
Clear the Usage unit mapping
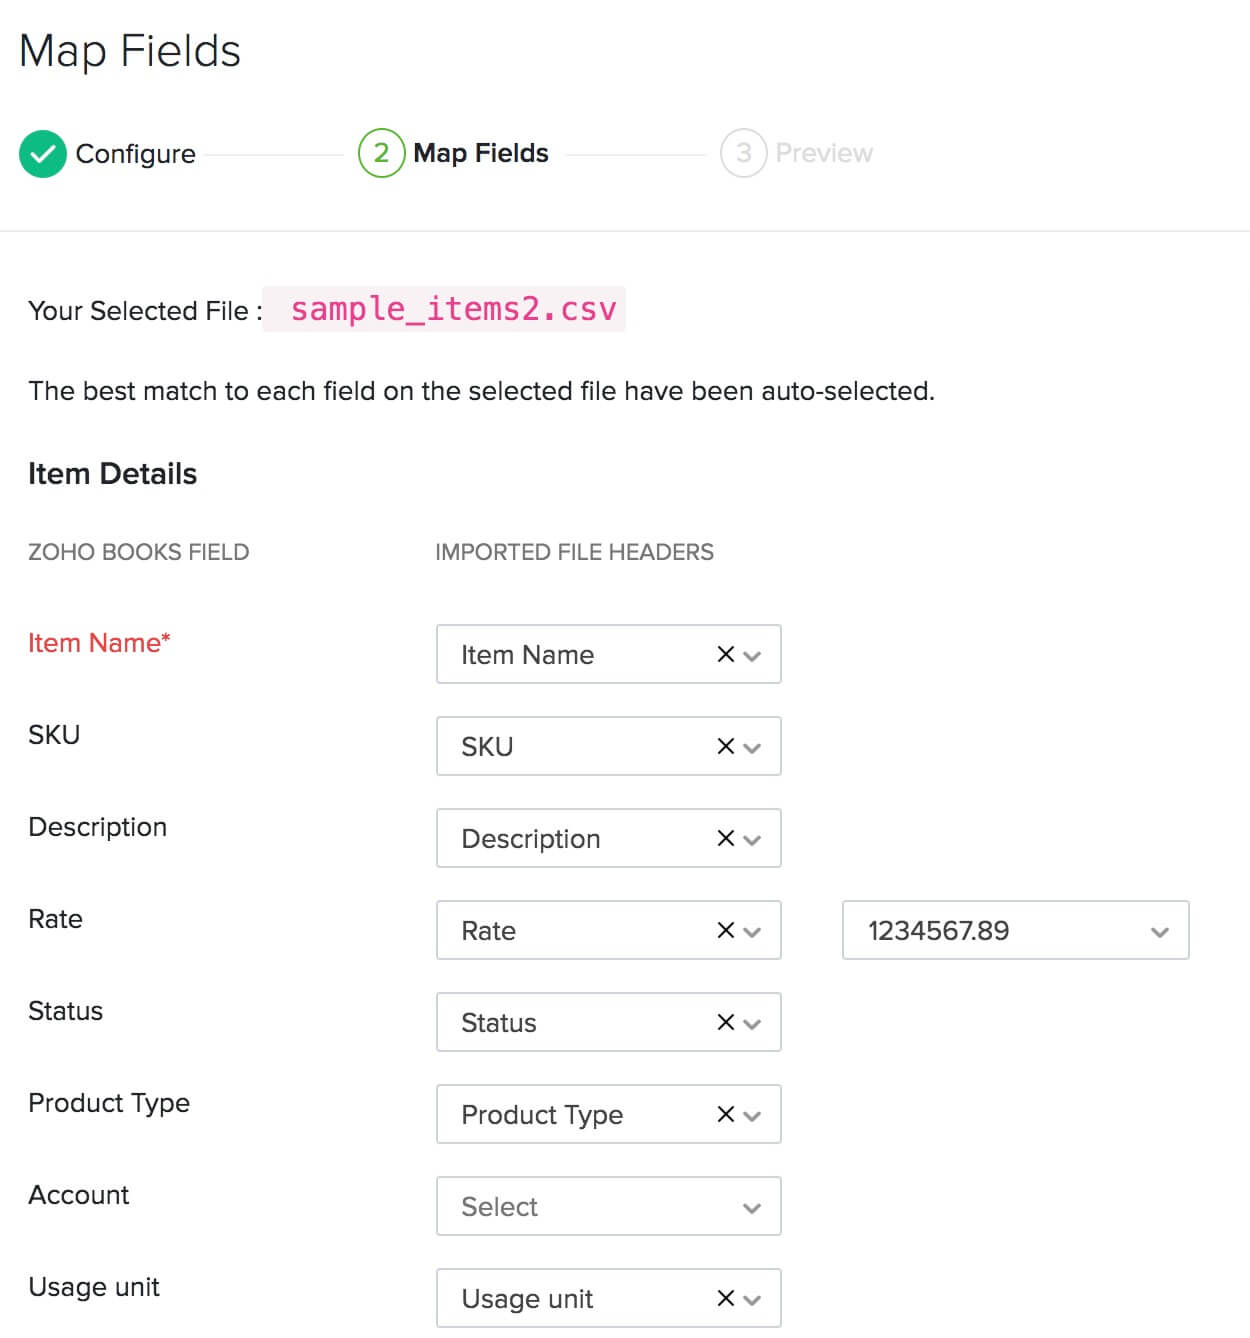point(726,1298)
